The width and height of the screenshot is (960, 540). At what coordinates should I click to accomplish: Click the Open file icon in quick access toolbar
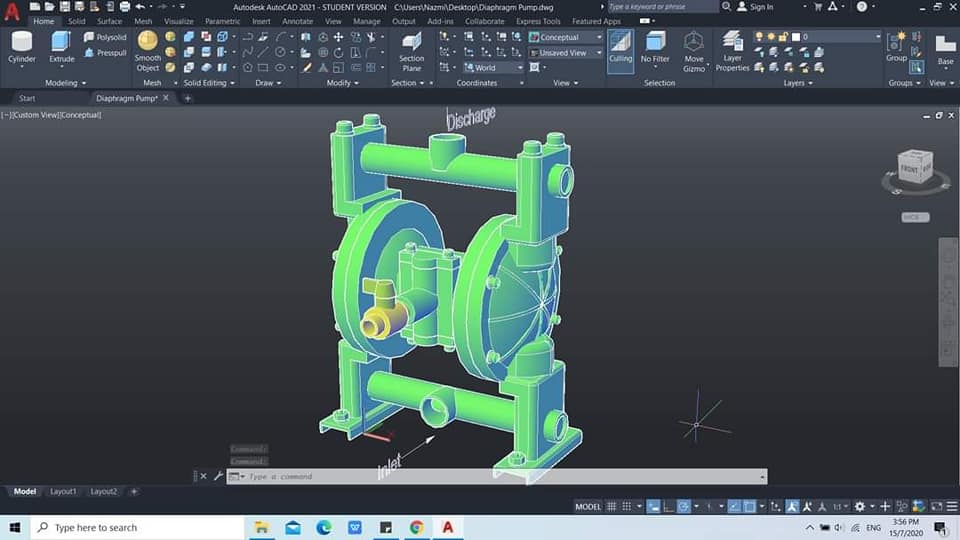[49, 7]
